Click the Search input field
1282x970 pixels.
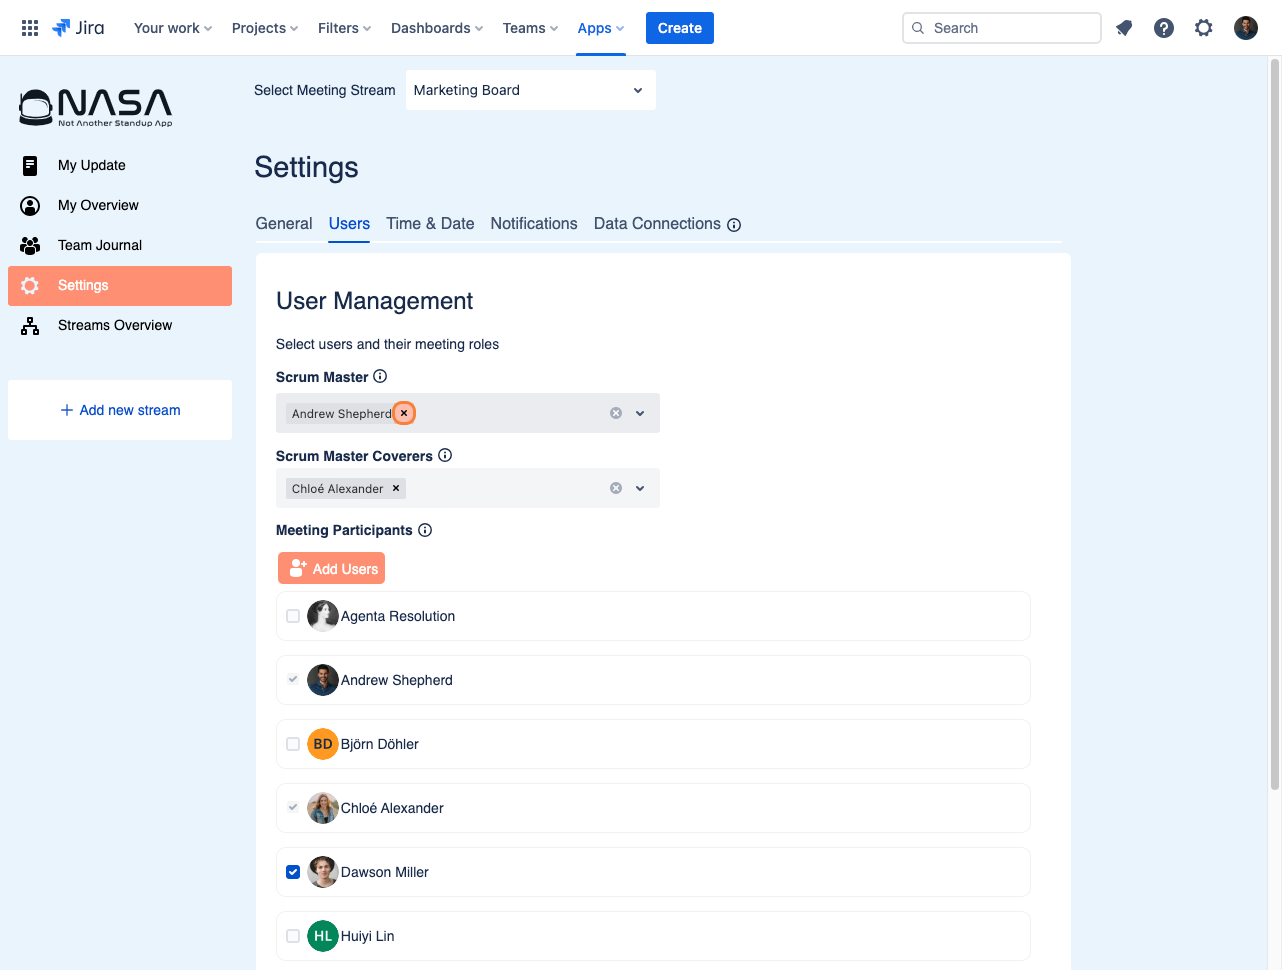[x=1002, y=28]
